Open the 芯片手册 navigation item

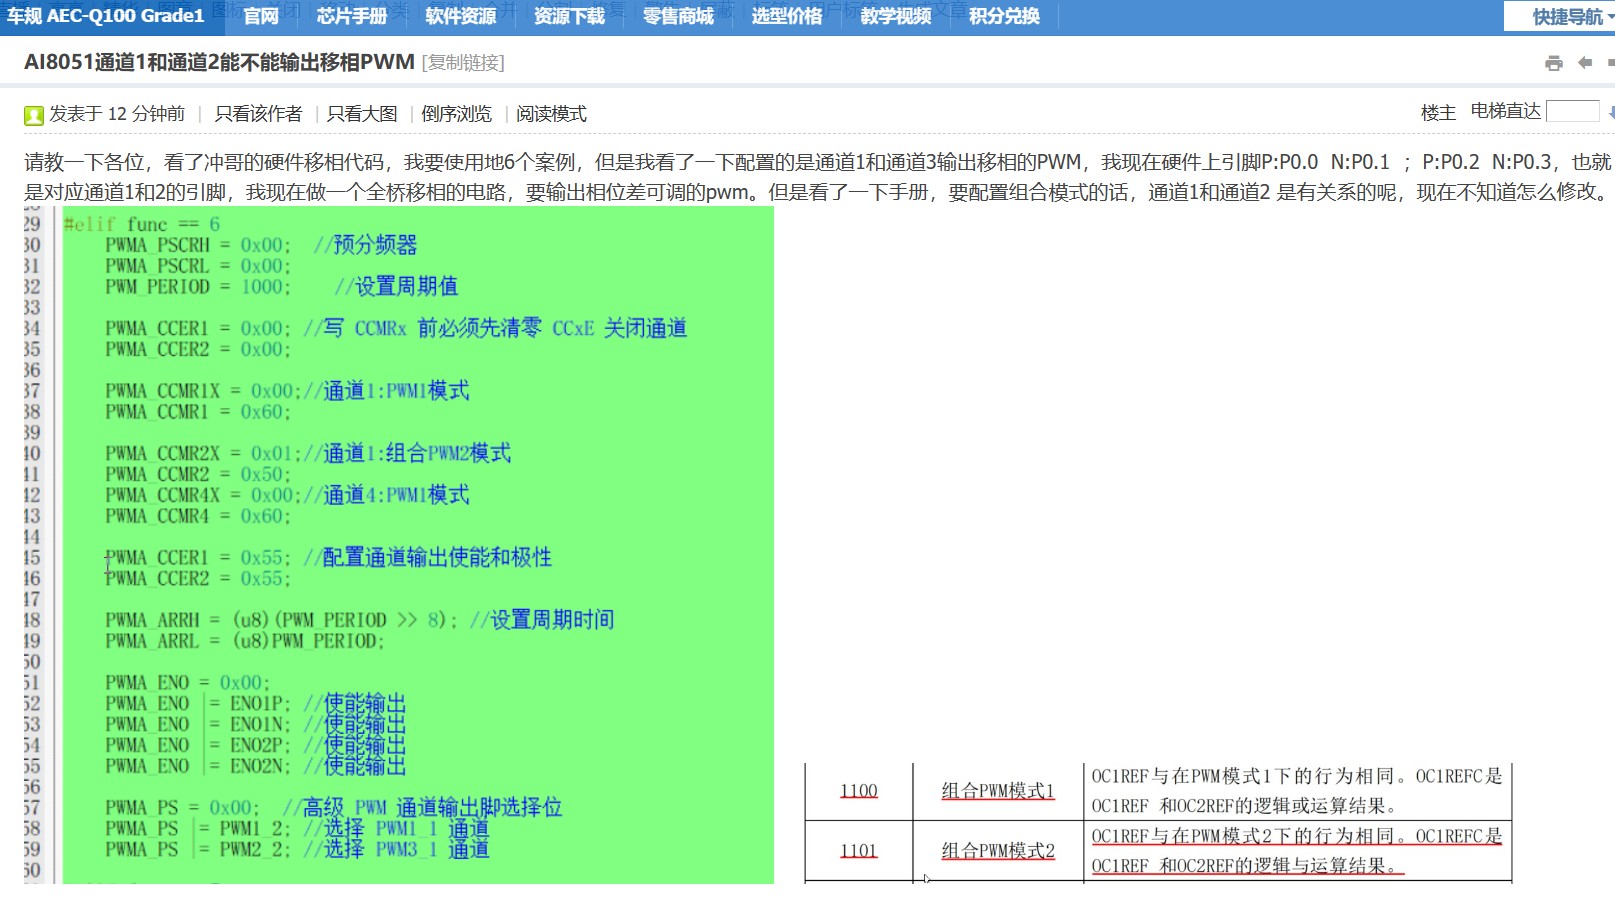pos(352,16)
